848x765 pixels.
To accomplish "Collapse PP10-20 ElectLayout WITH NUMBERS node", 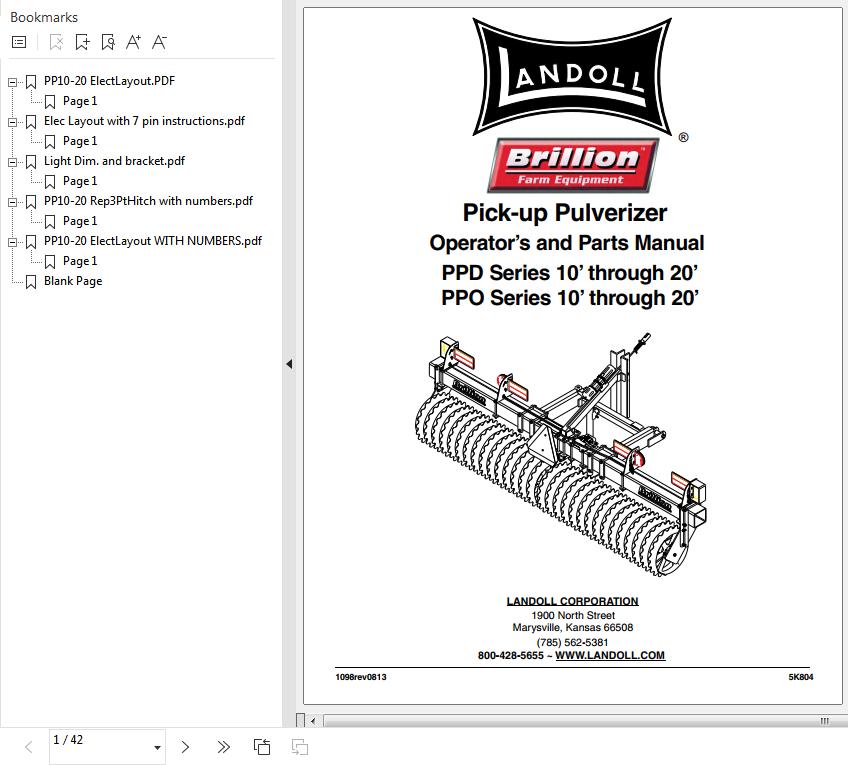I will (12, 242).
